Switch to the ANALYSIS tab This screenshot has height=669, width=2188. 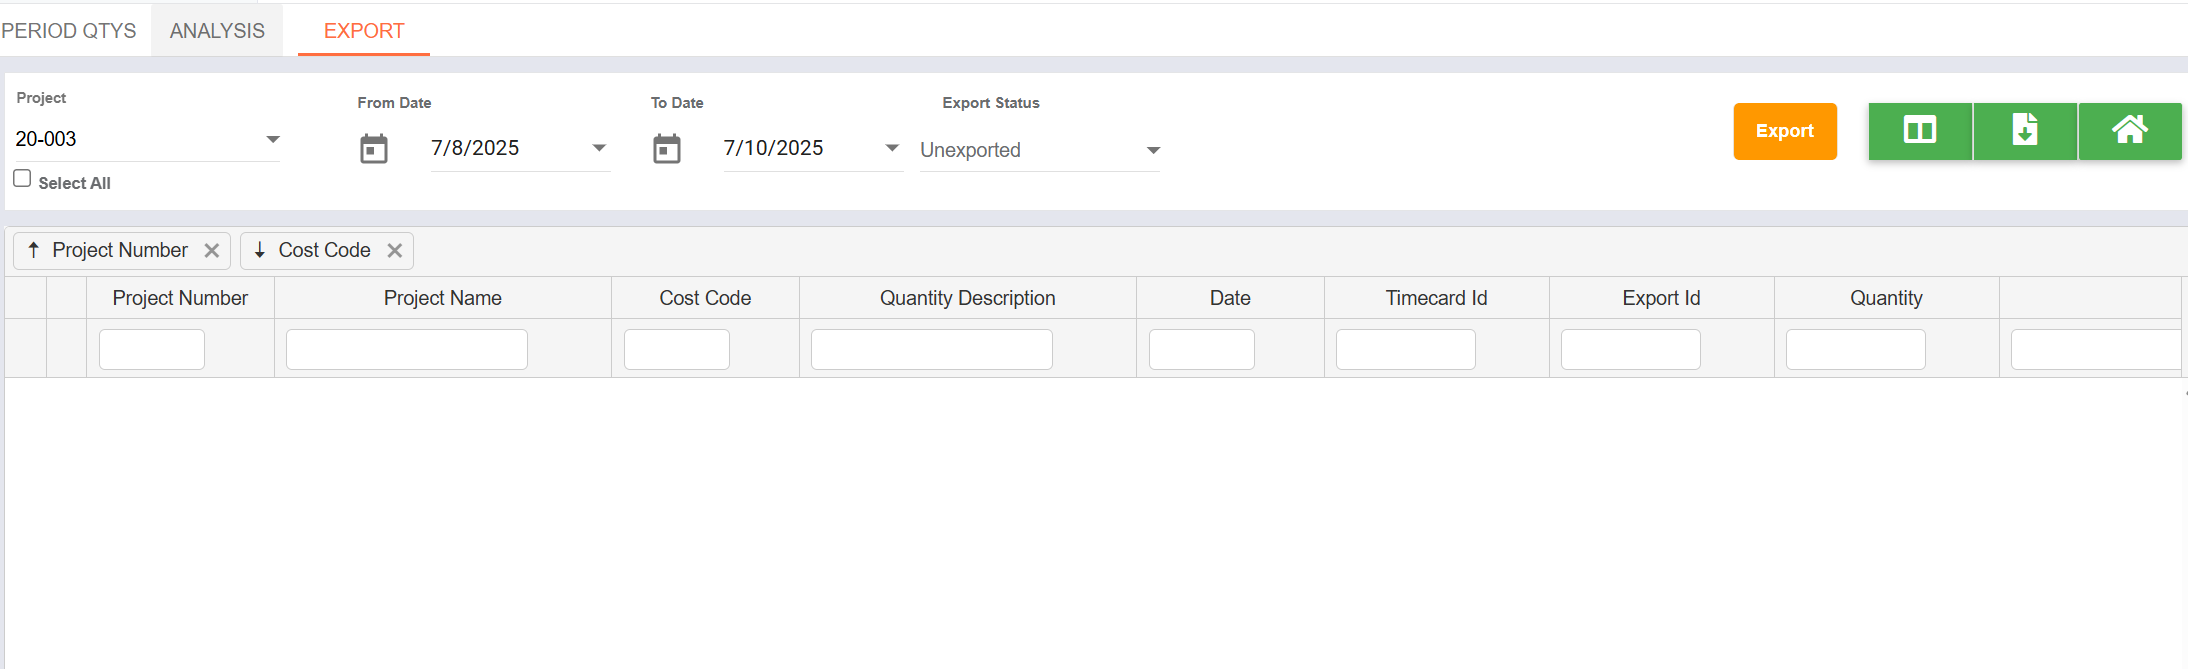point(217,31)
